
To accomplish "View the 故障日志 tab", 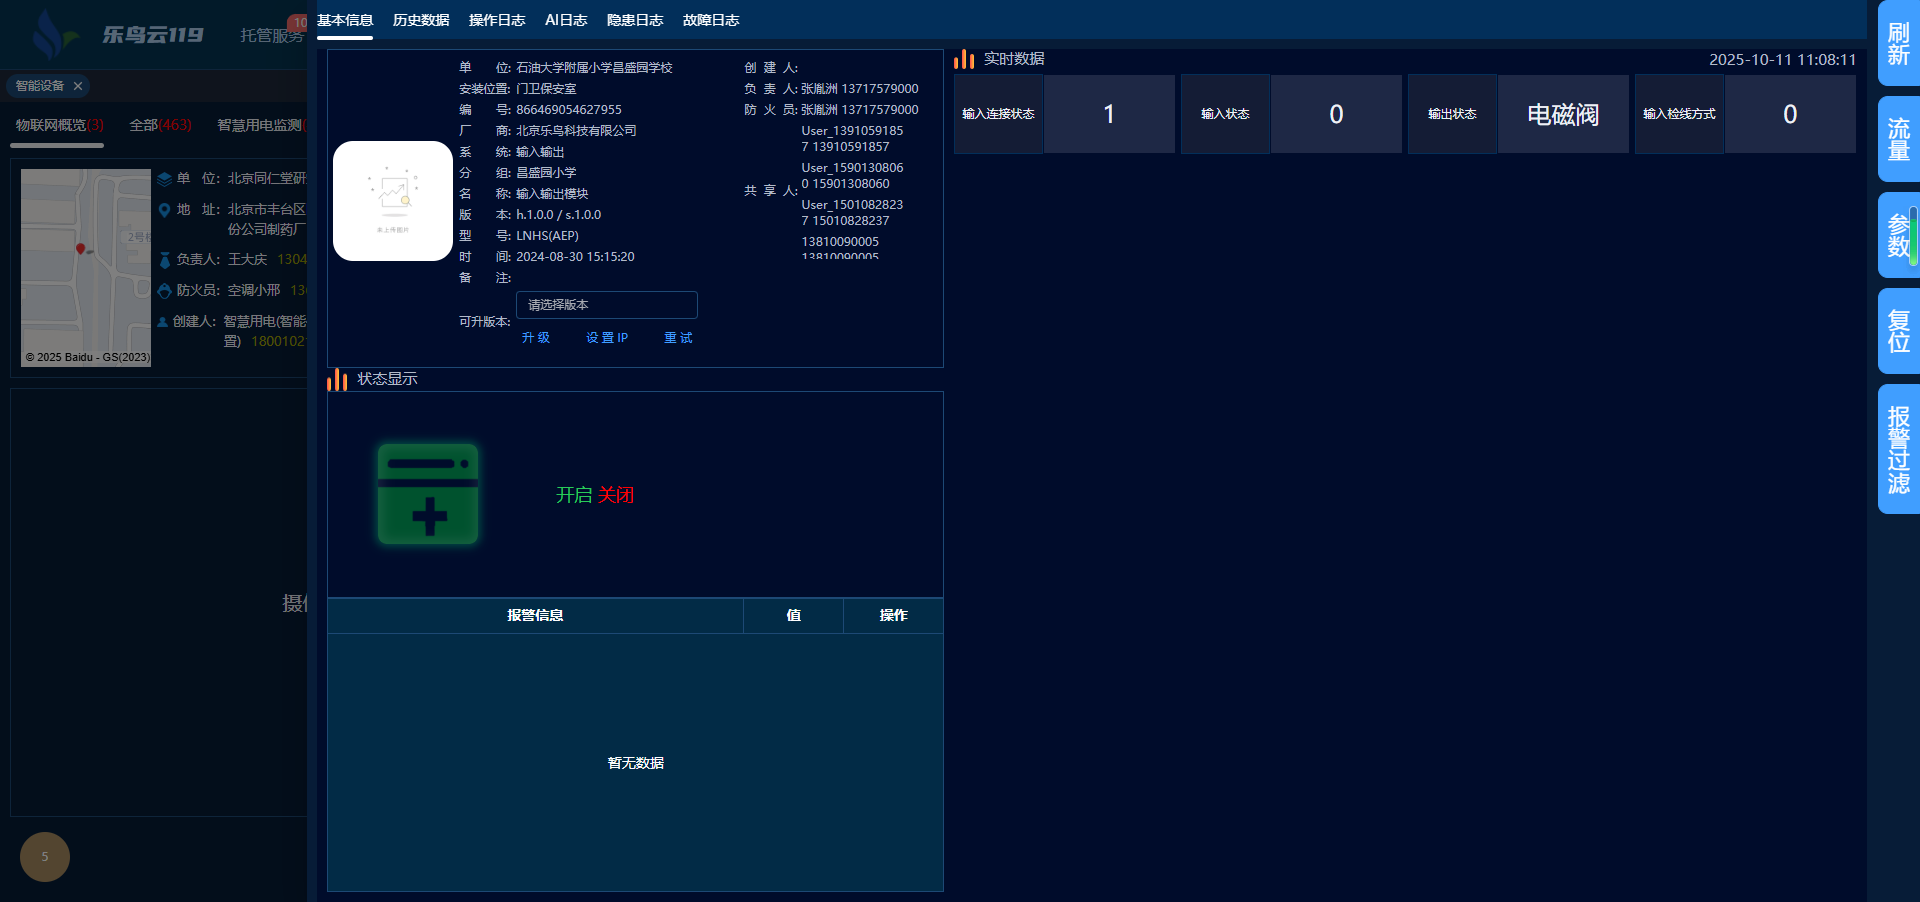I will tap(711, 21).
